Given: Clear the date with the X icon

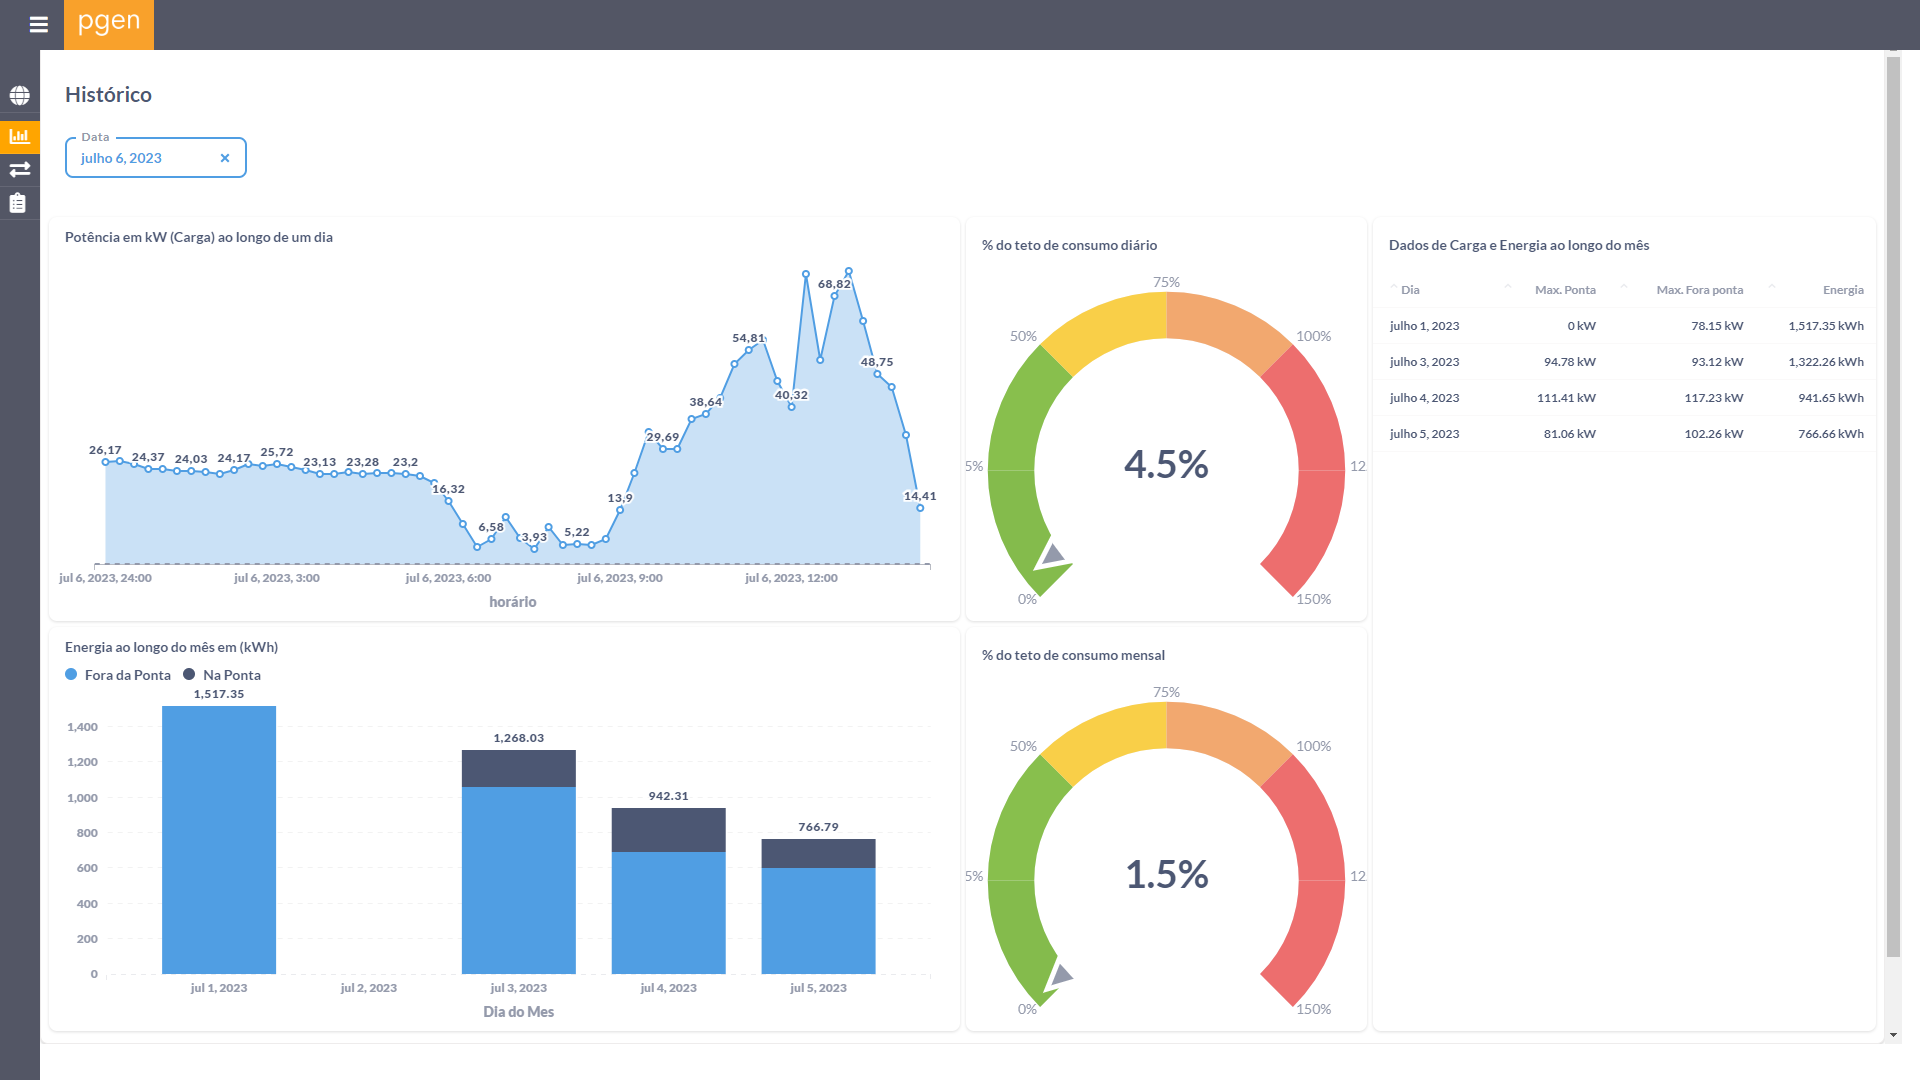Looking at the screenshot, I should (225, 158).
